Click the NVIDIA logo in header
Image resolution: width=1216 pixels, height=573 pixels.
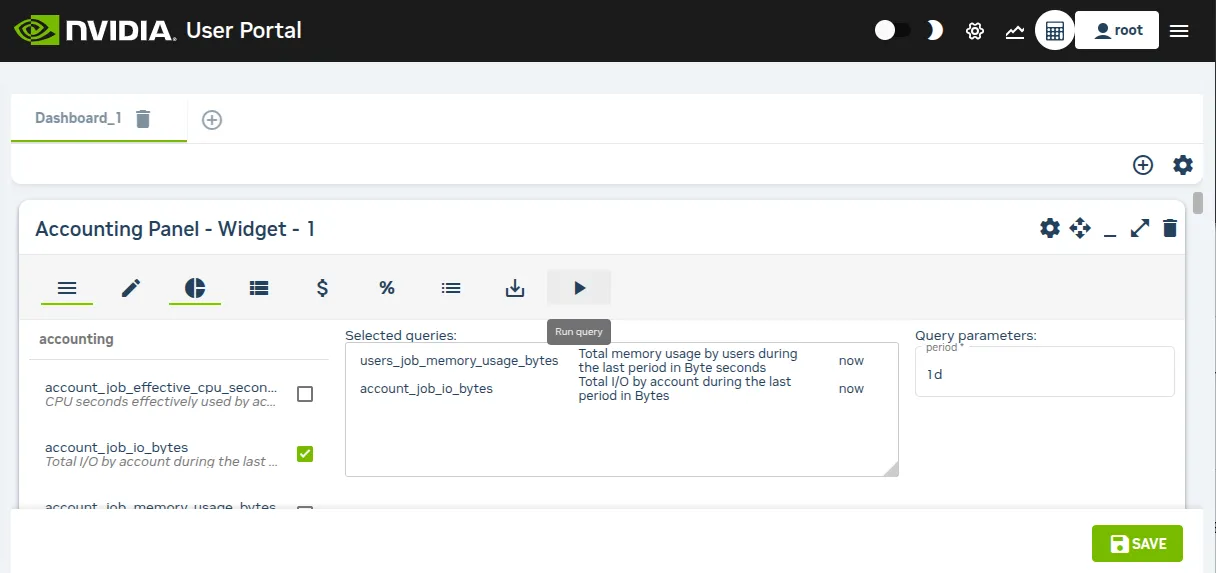tap(95, 30)
